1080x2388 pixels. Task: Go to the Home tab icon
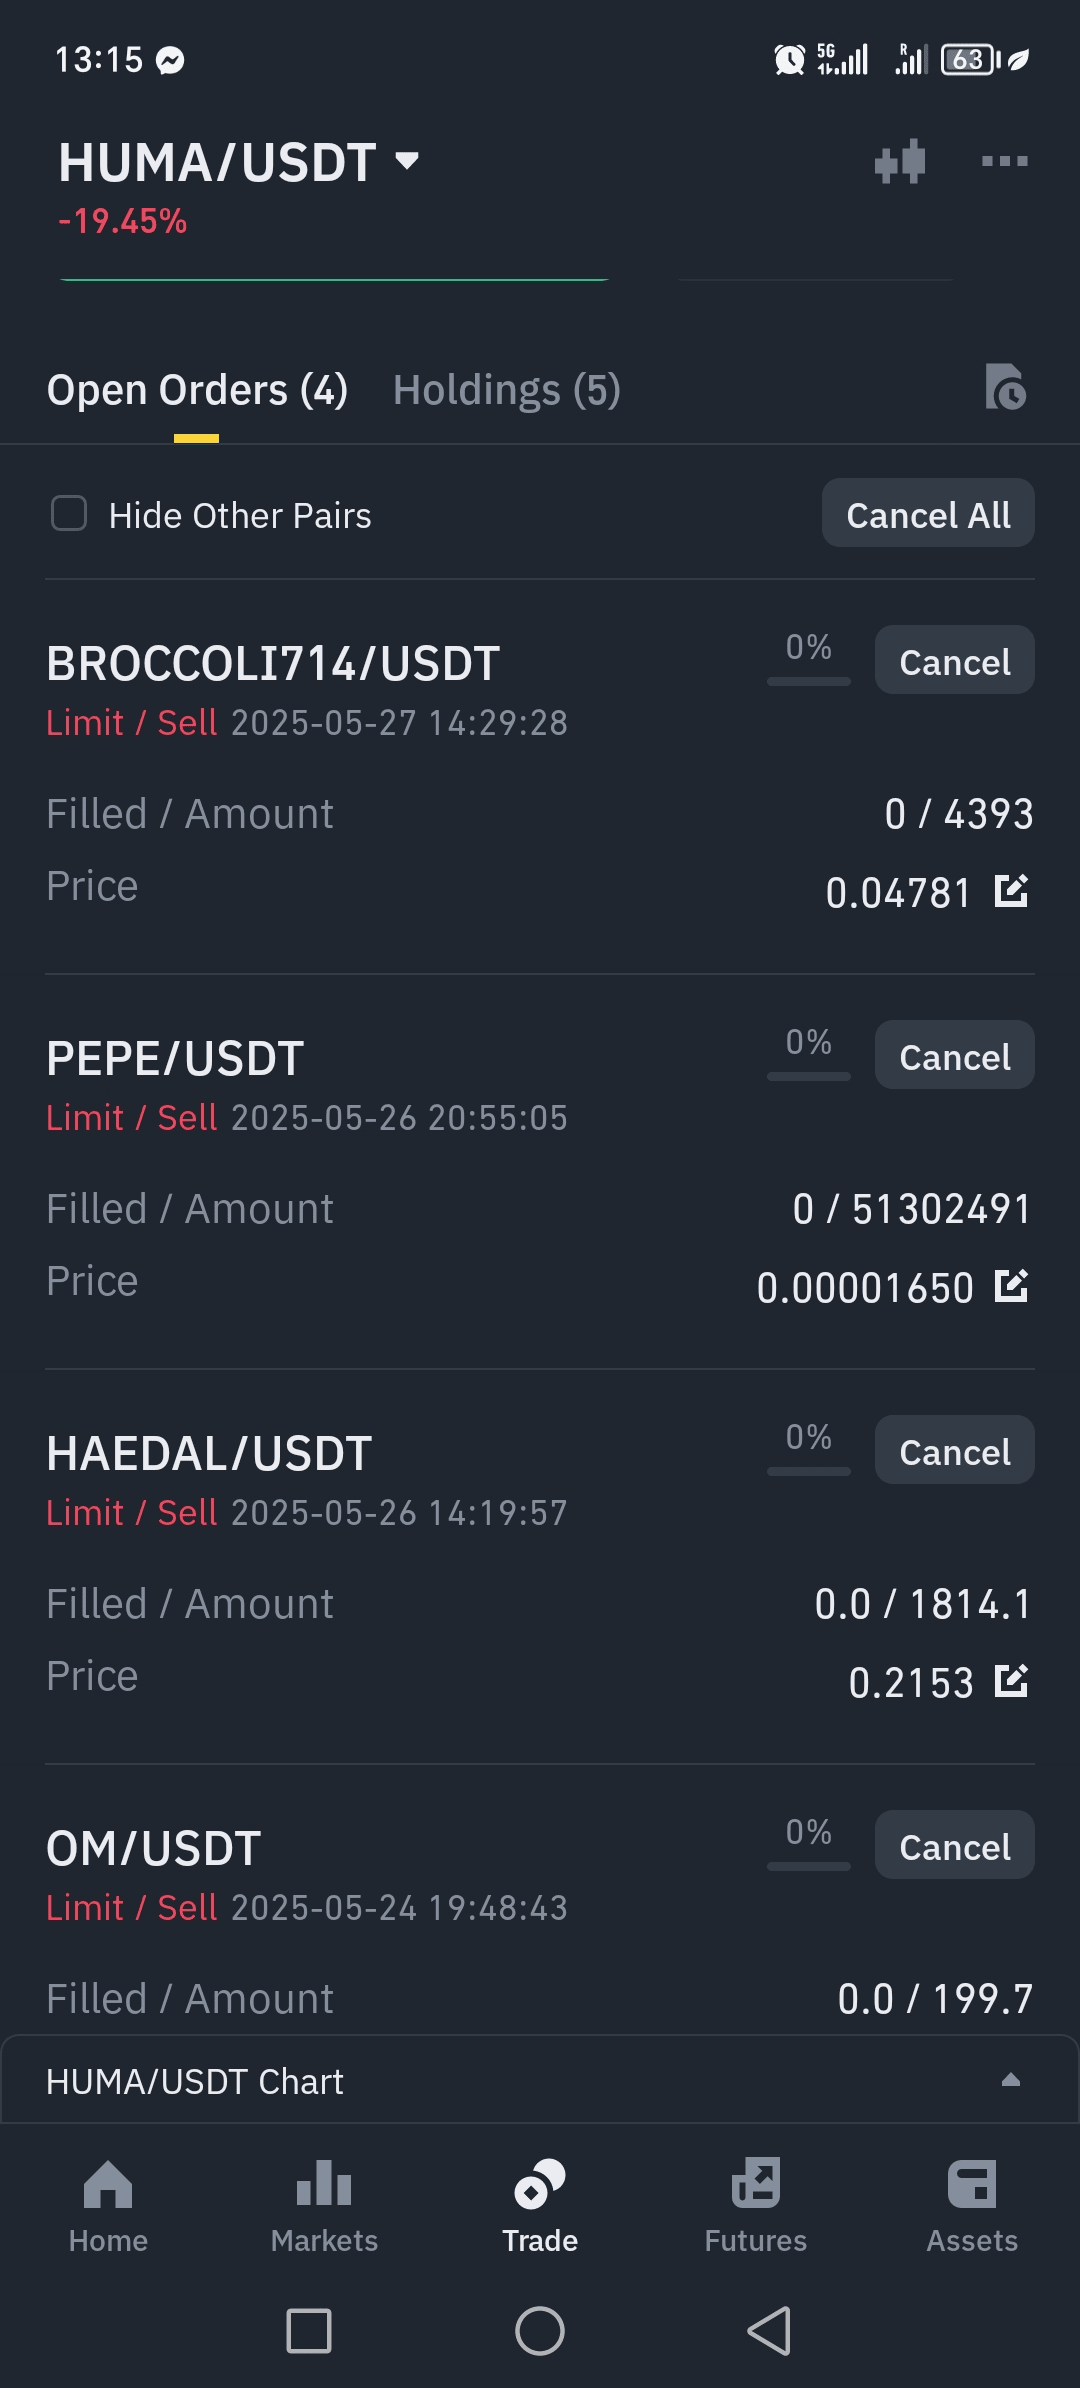click(108, 2184)
